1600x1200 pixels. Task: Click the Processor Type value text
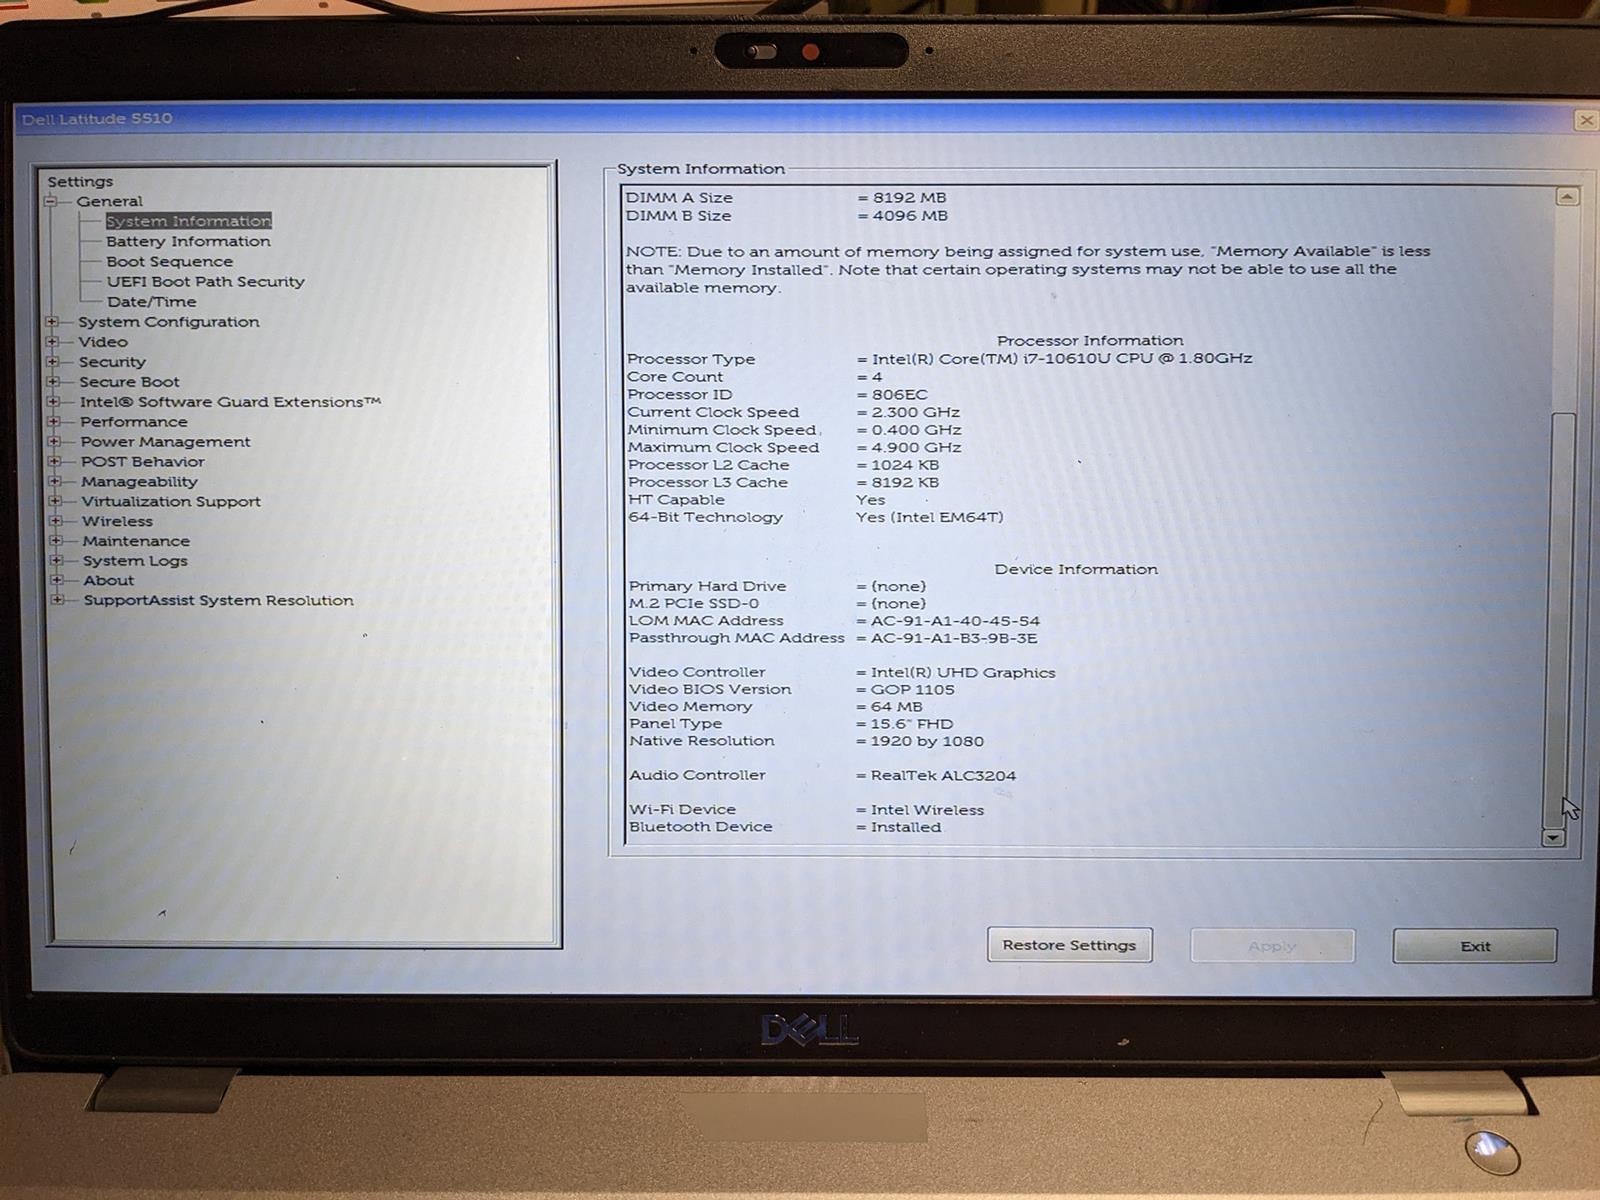tap(1062, 358)
